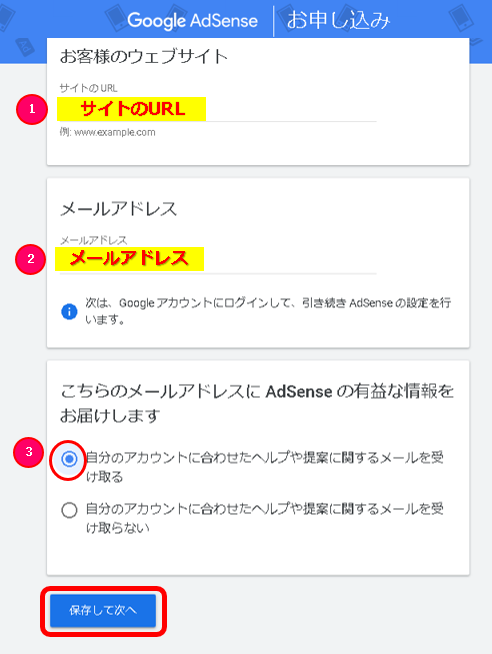Image resolution: width=492 pixels, height=654 pixels.
Task: Click the blue info icon
Action: [x=69, y=311]
